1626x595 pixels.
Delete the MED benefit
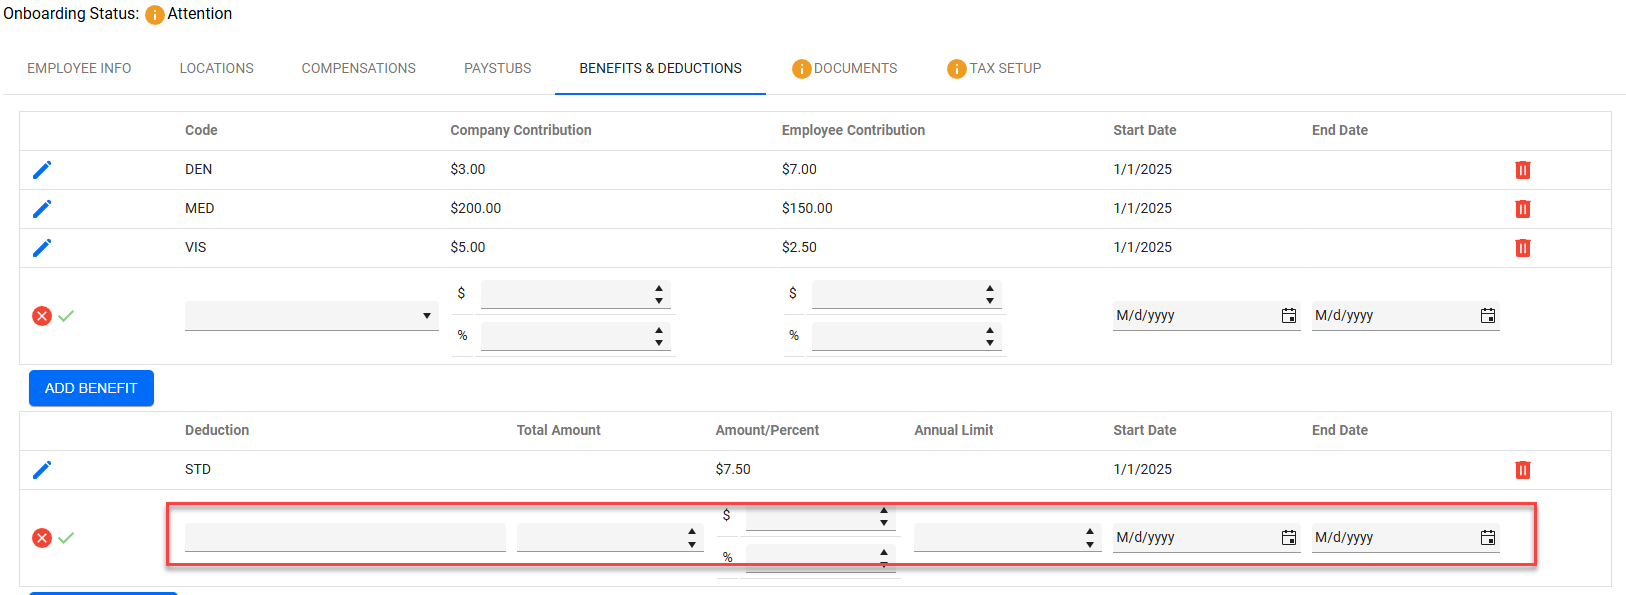point(1523,209)
